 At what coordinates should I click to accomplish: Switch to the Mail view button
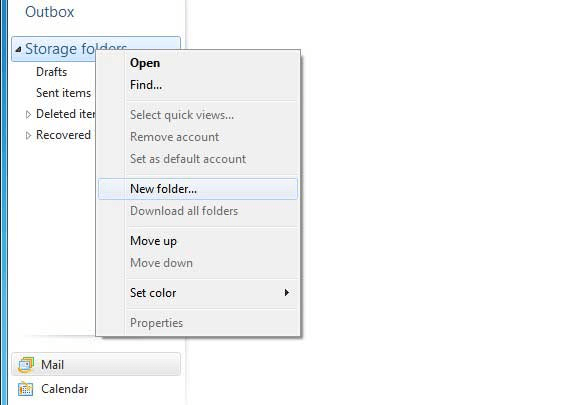coord(96,364)
